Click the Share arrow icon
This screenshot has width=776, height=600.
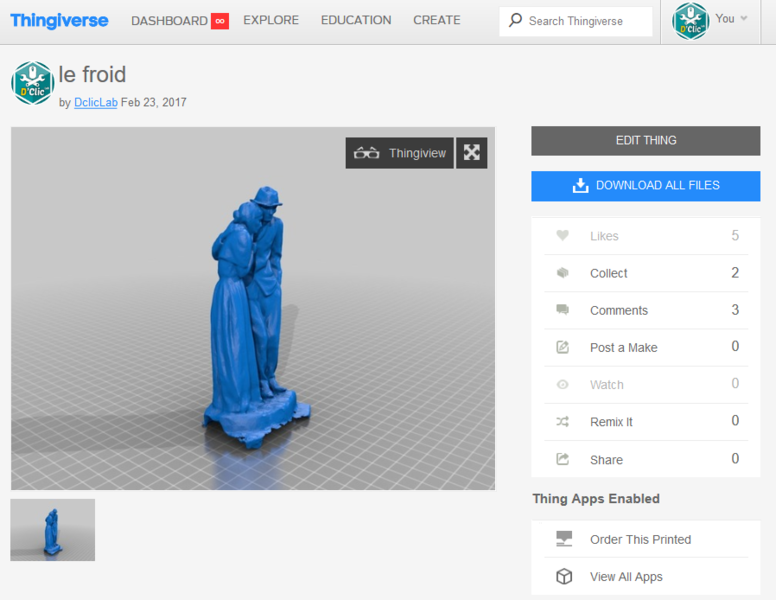pyautogui.click(x=562, y=459)
